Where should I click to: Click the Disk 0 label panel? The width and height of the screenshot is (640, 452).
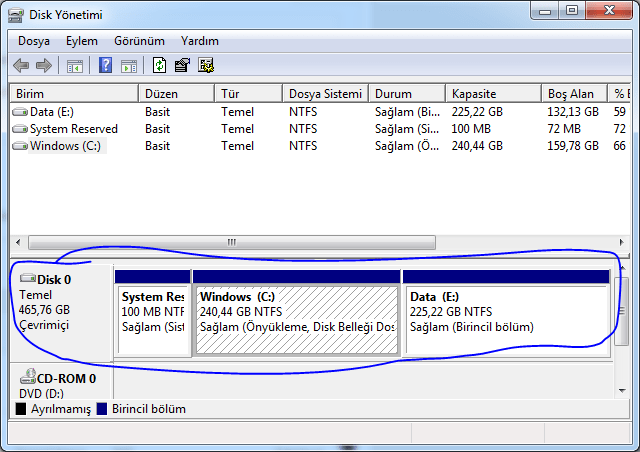pos(61,313)
